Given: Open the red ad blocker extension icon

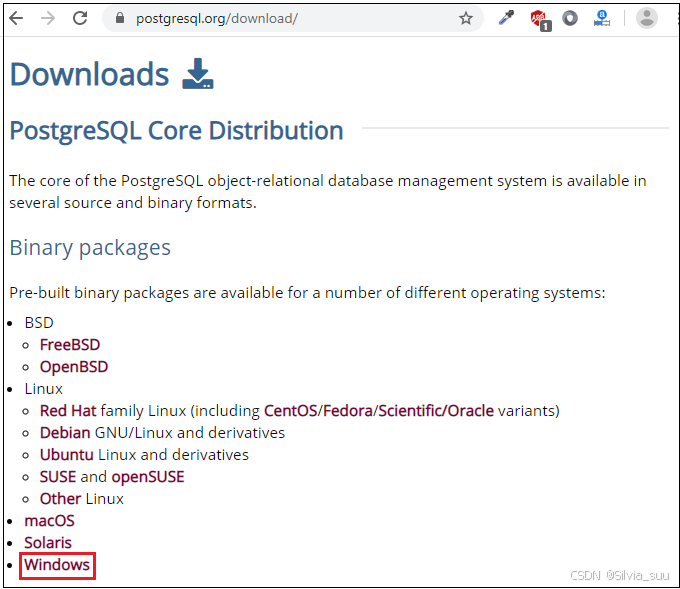Looking at the screenshot, I should click(540, 20).
